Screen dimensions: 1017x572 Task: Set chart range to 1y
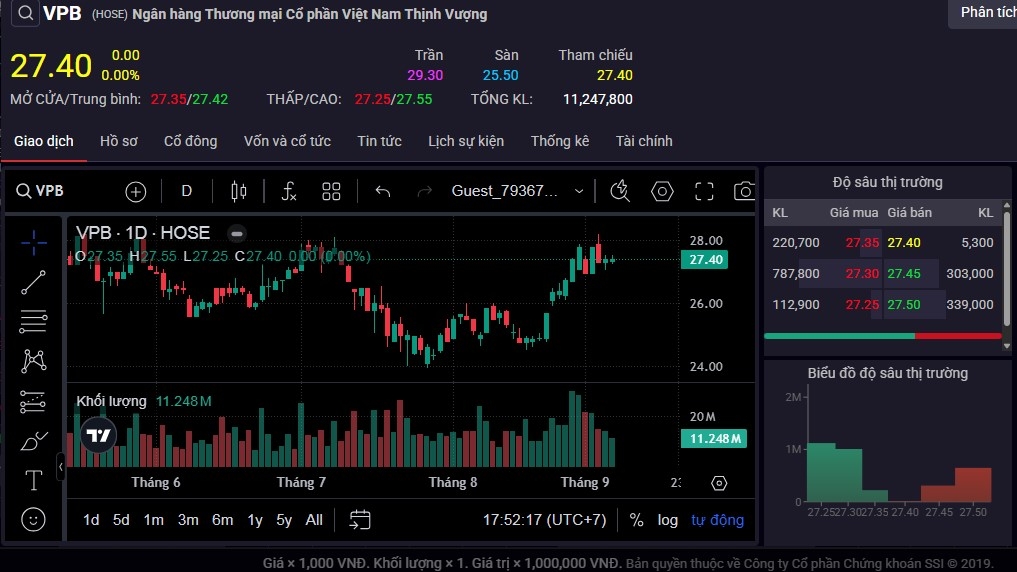[255, 520]
